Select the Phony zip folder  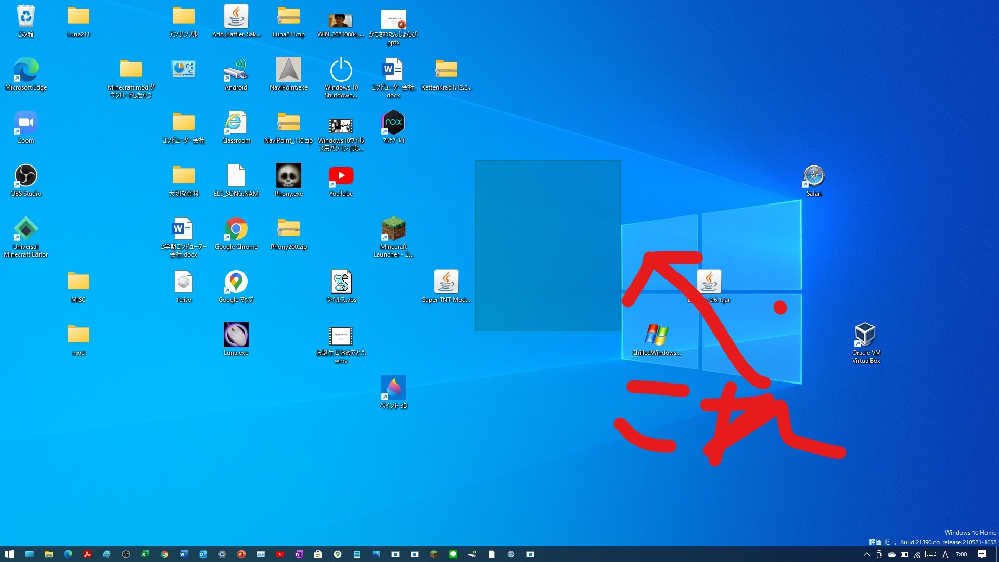pos(289,233)
